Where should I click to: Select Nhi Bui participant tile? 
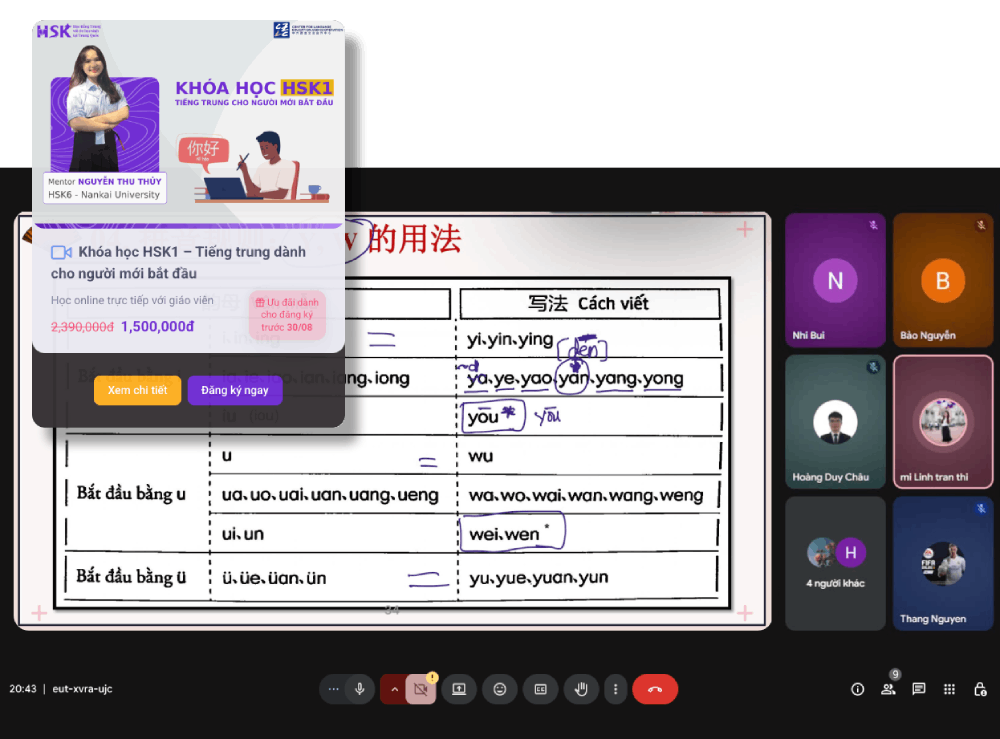(x=835, y=280)
